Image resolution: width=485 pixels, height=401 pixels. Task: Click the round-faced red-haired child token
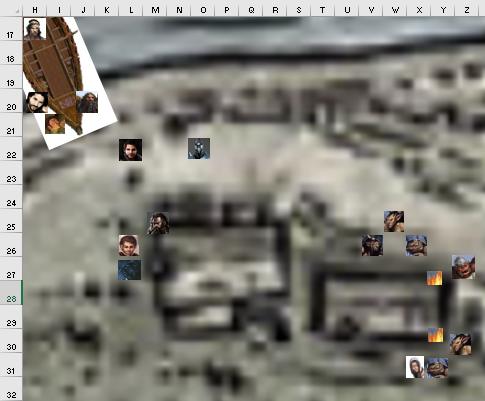point(129,245)
